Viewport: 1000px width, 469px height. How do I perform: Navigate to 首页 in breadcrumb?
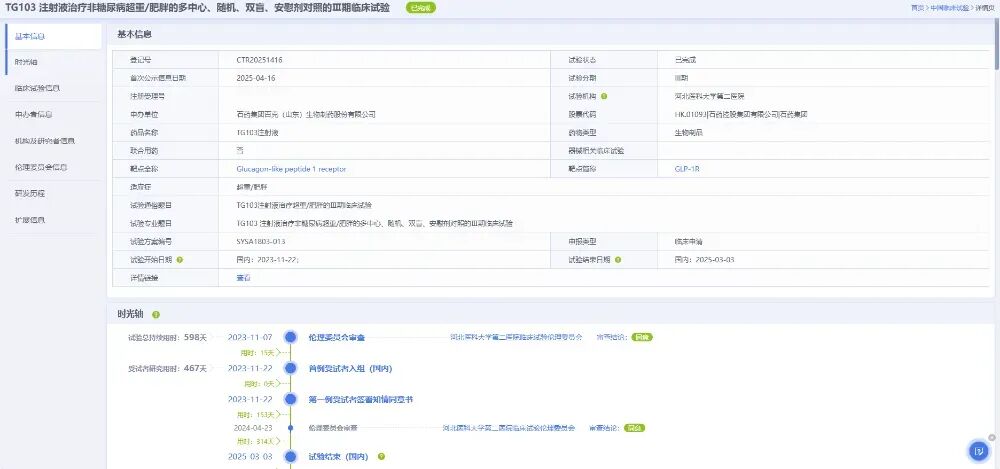(x=917, y=7)
